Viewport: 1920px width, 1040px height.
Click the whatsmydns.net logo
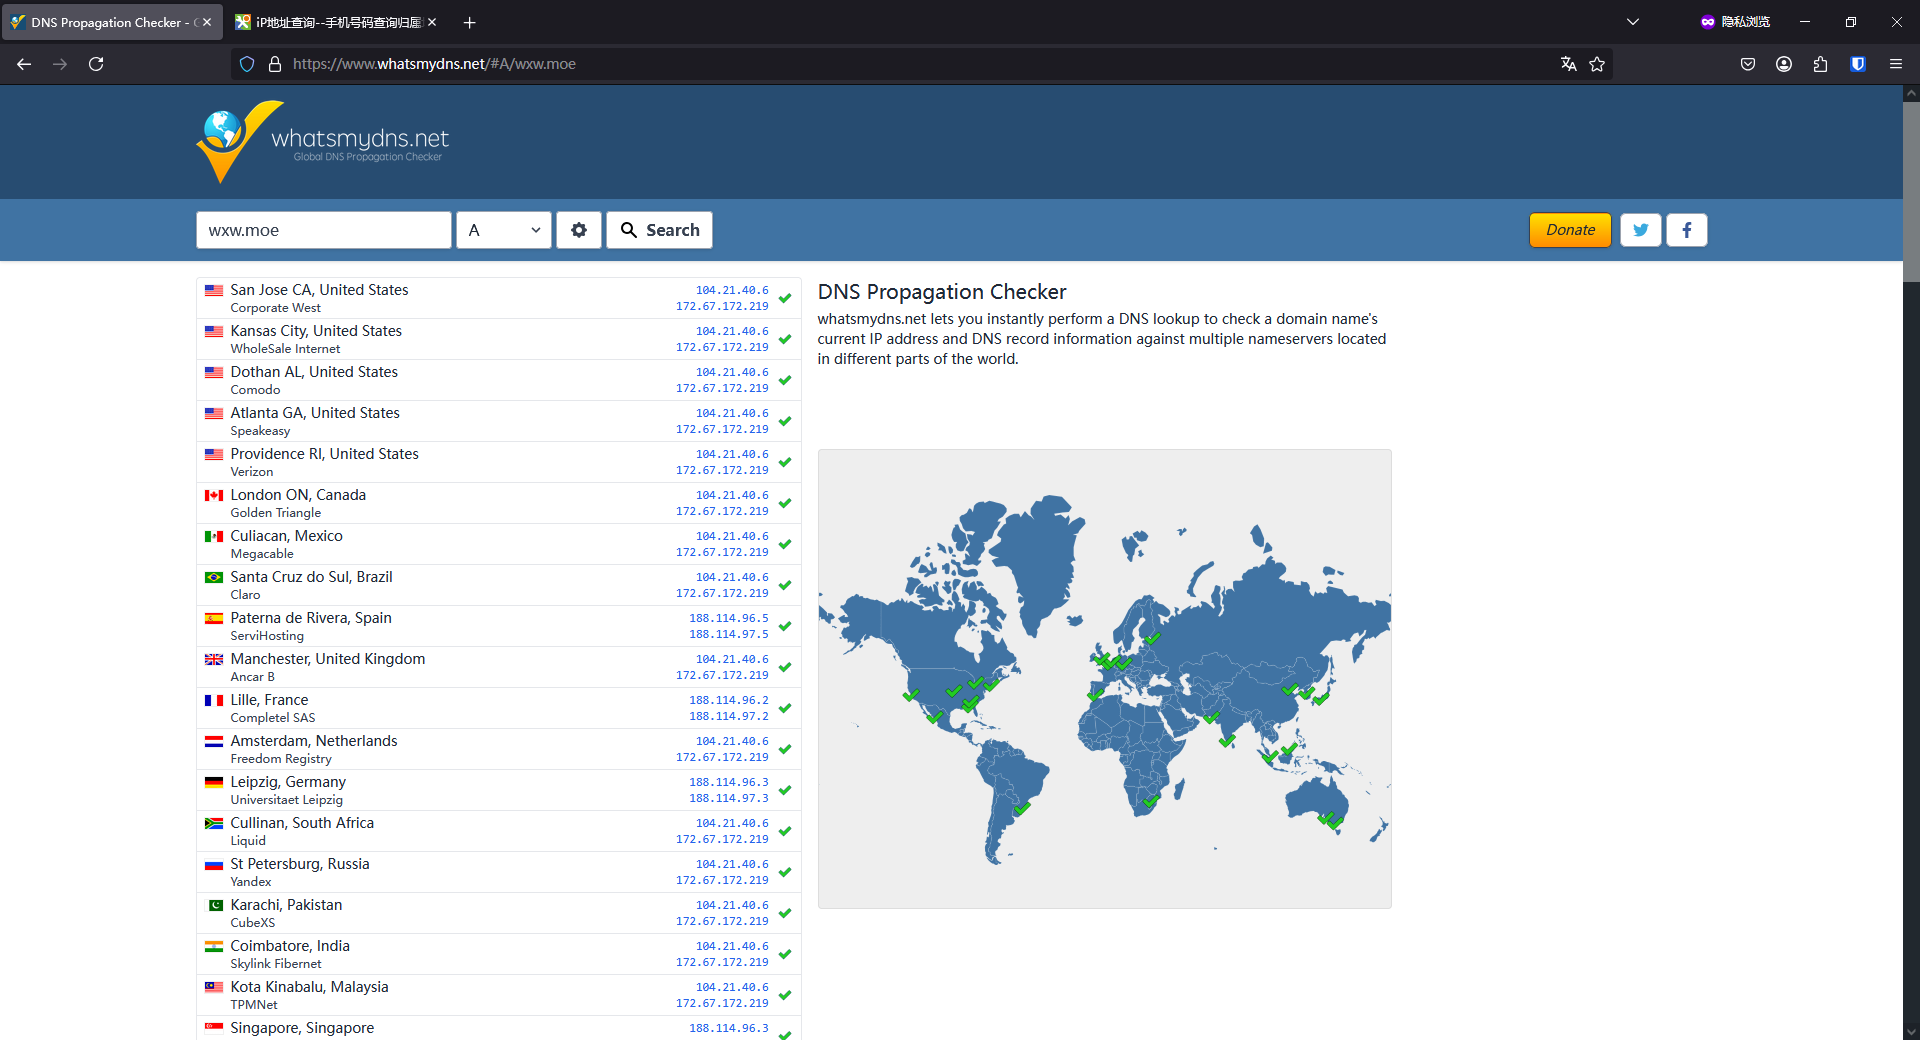323,142
